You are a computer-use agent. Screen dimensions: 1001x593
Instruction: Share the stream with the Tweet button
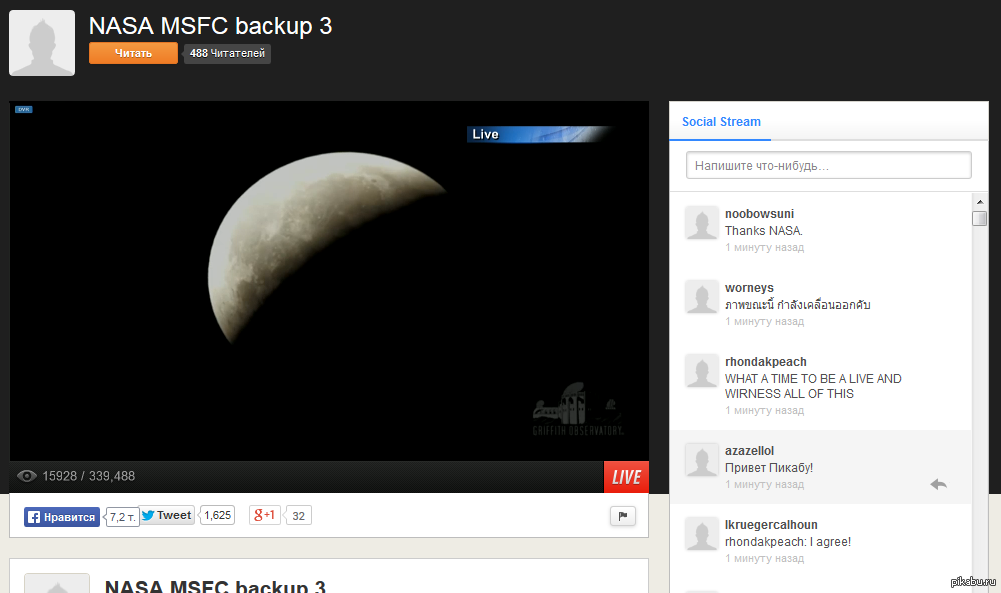(x=167, y=515)
